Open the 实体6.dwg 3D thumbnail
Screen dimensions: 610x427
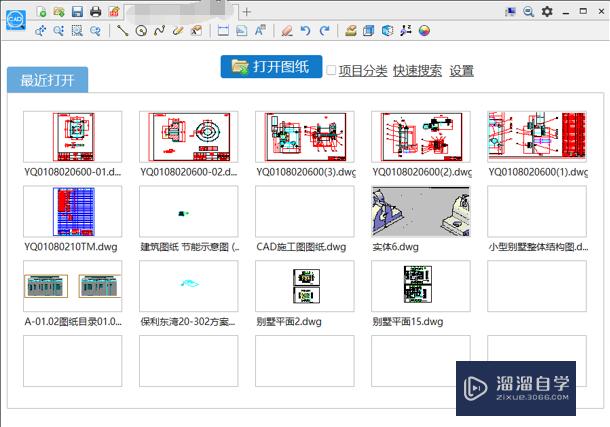coord(421,211)
